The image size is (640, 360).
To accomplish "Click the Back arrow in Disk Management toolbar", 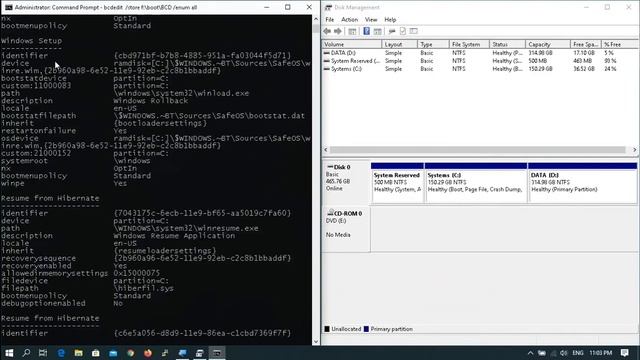I will click(327, 31).
